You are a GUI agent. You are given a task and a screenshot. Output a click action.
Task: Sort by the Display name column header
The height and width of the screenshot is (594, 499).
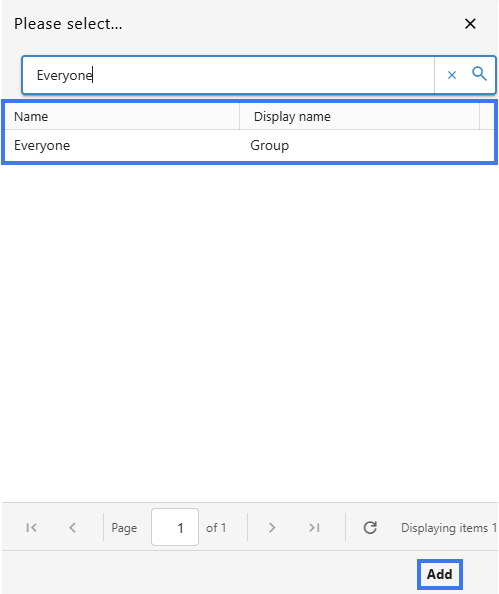coord(359,117)
